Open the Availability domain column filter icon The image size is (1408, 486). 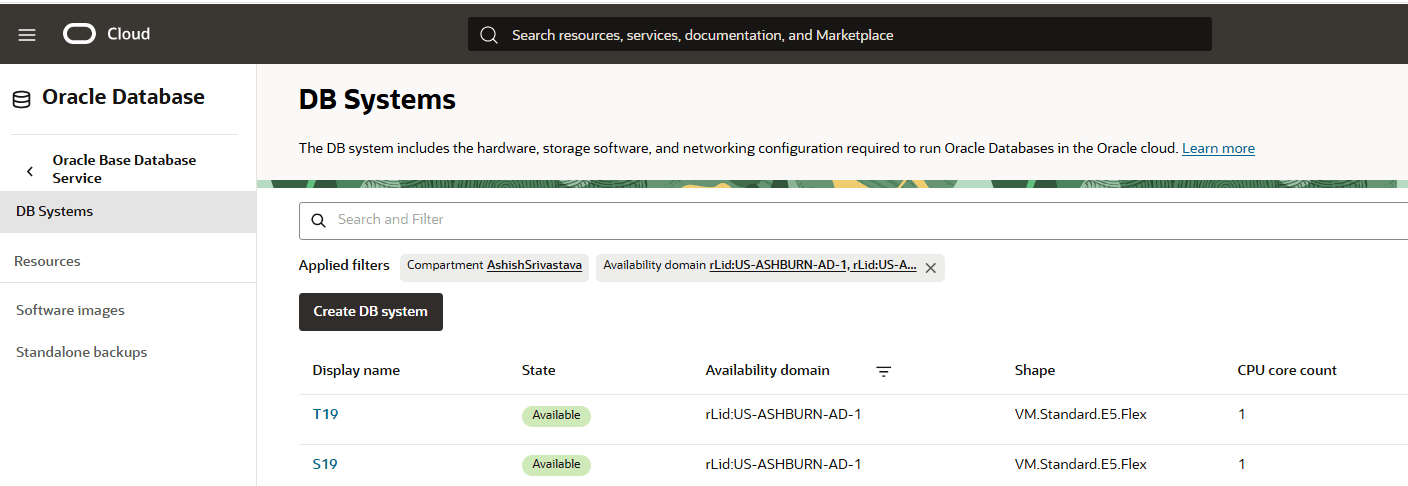pyautogui.click(x=883, y=371)
